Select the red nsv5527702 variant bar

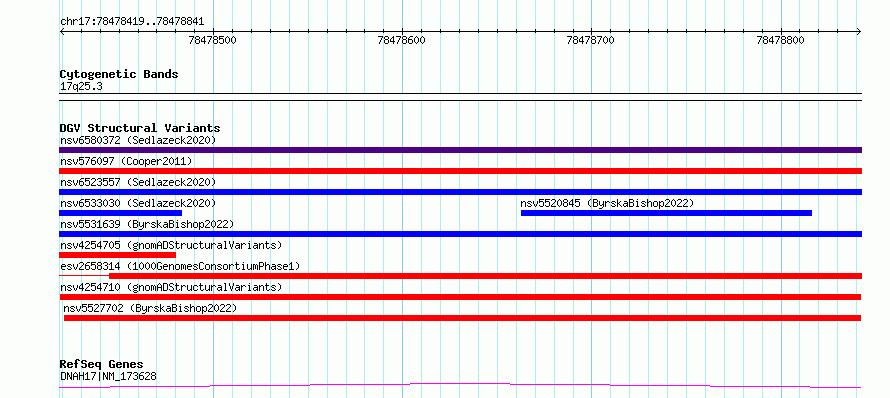pyautogui.click(x=463, y=318)
